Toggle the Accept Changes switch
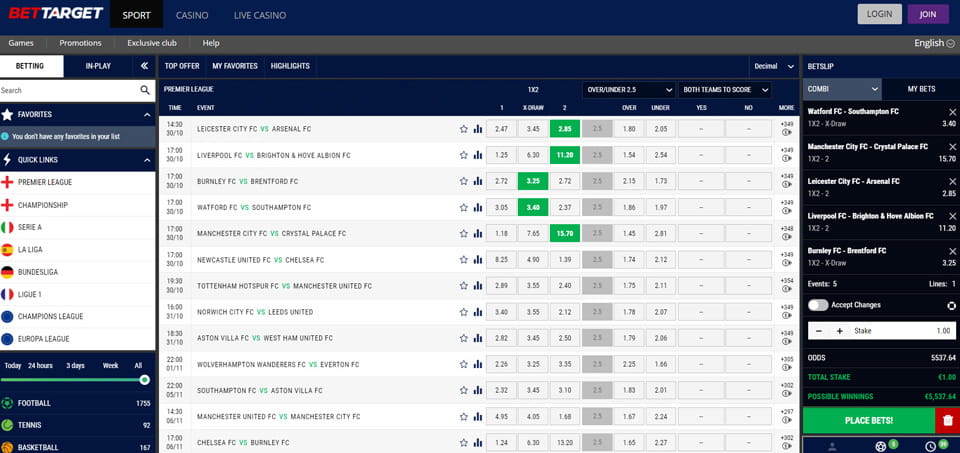 point(818,305)
